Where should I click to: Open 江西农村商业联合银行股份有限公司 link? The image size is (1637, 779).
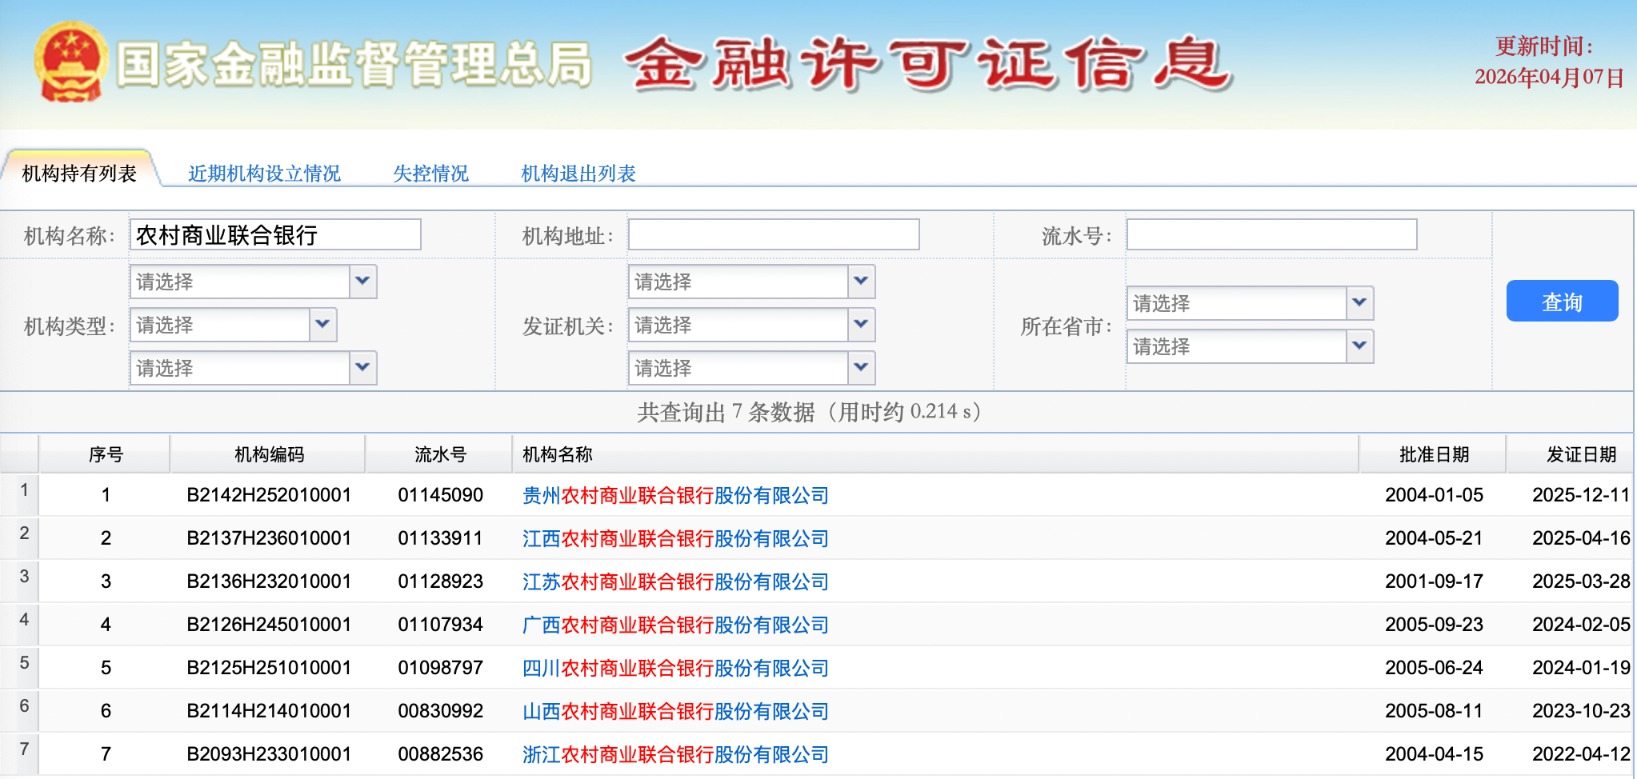click(676, 538)
